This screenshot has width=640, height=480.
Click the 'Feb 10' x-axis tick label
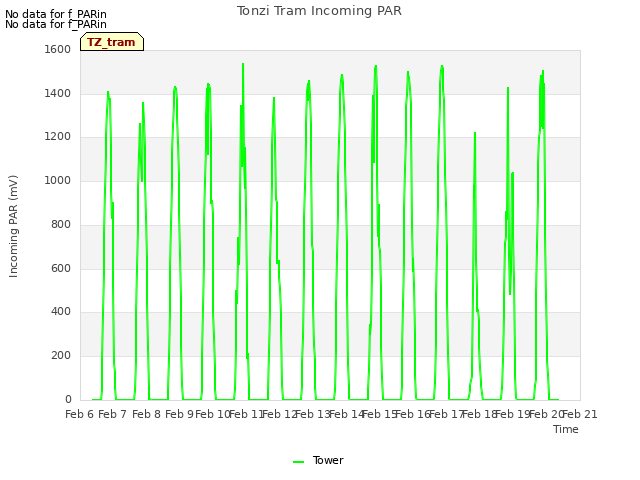click(x=213, y=414)
